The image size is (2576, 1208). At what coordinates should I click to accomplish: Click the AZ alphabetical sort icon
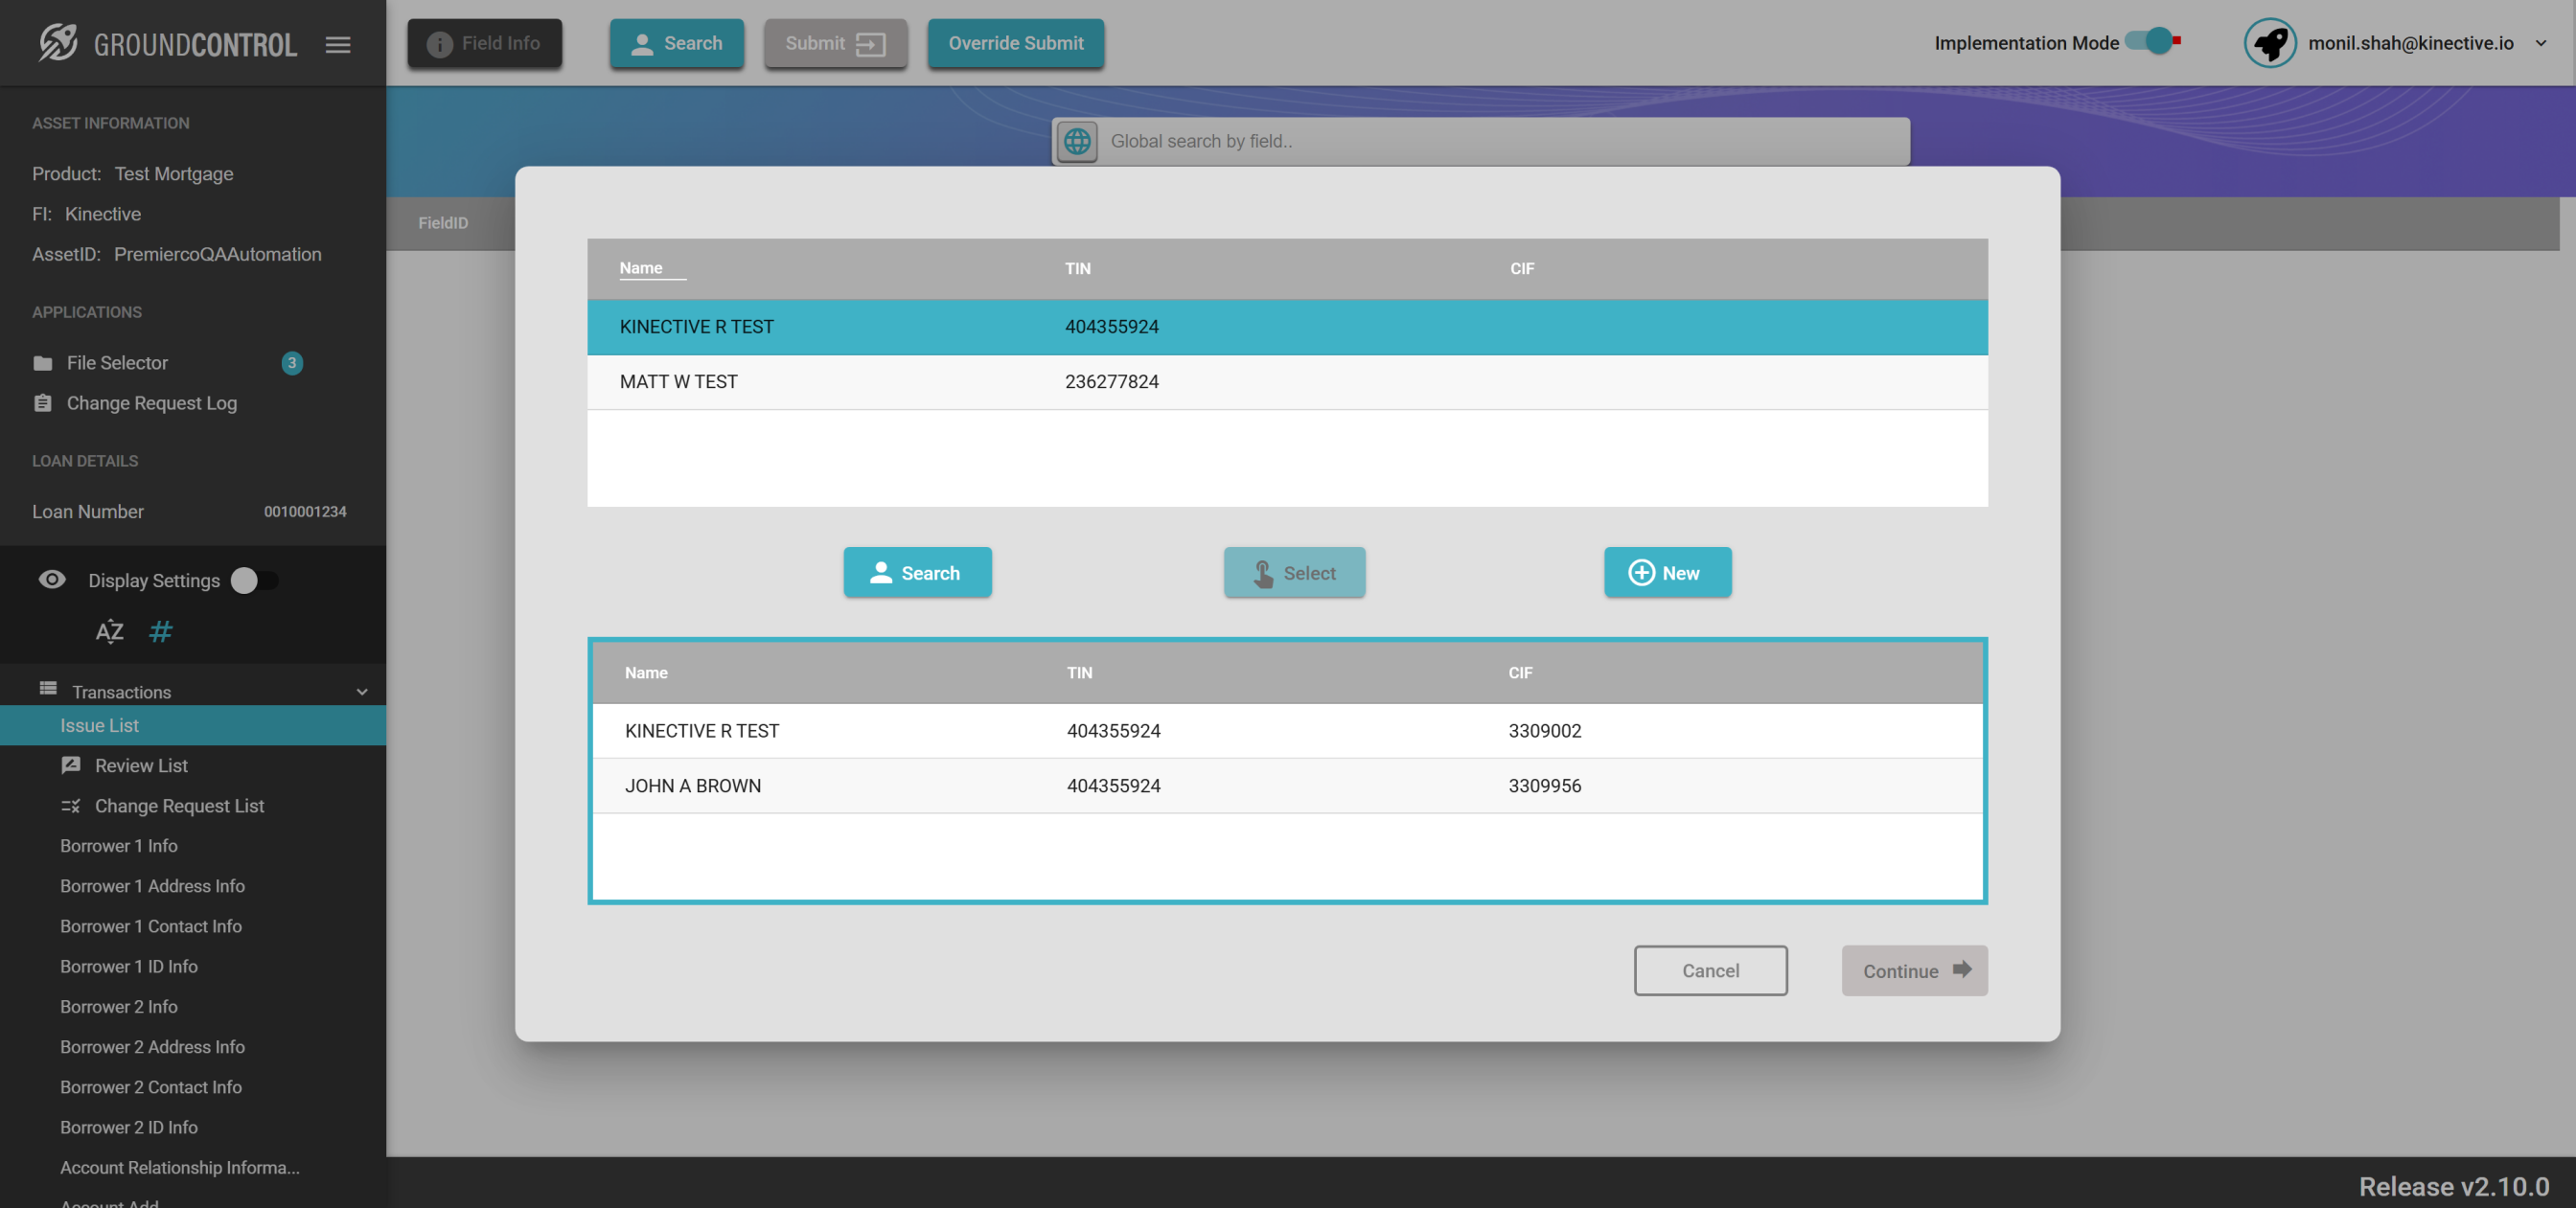109,632
